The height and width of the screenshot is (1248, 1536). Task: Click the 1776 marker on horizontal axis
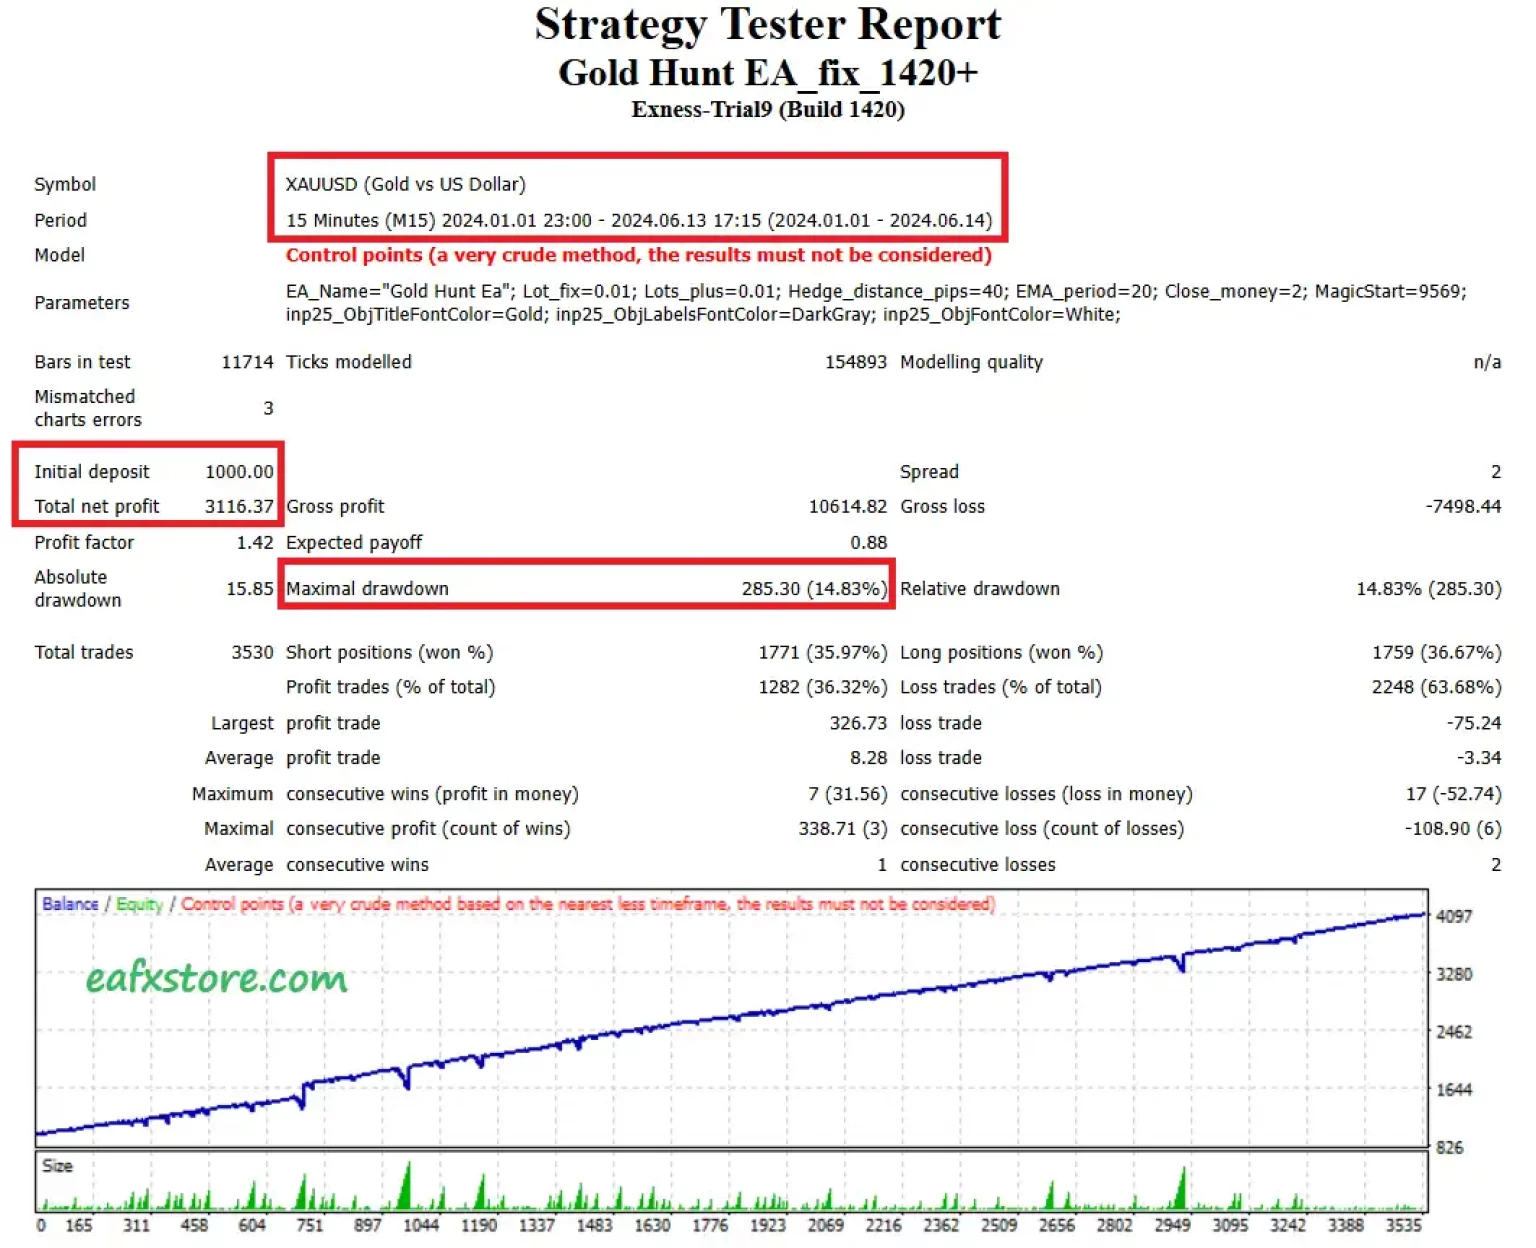click(710, 1225)
